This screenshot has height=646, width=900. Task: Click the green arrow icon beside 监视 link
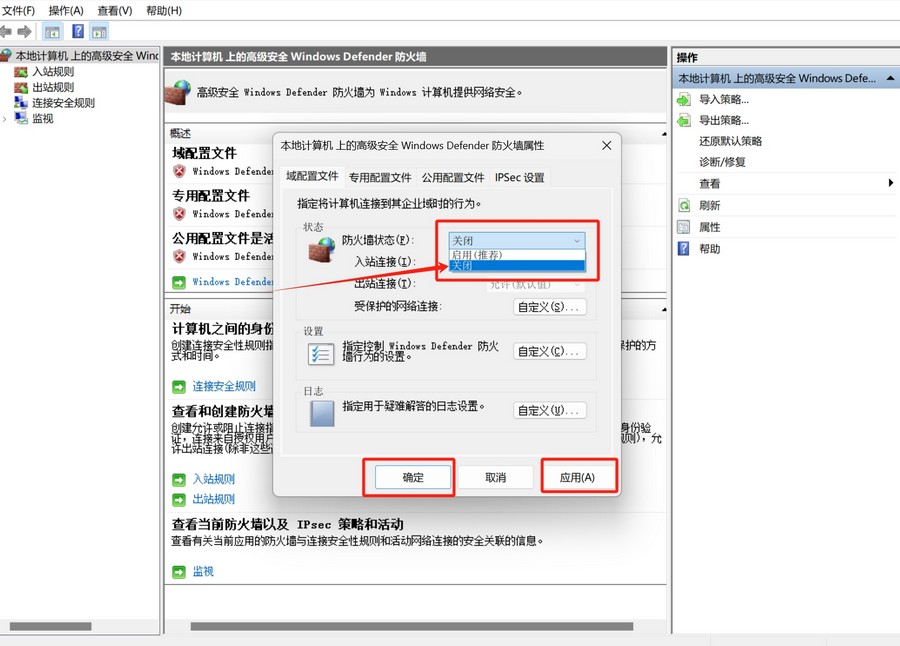(179, 572)
